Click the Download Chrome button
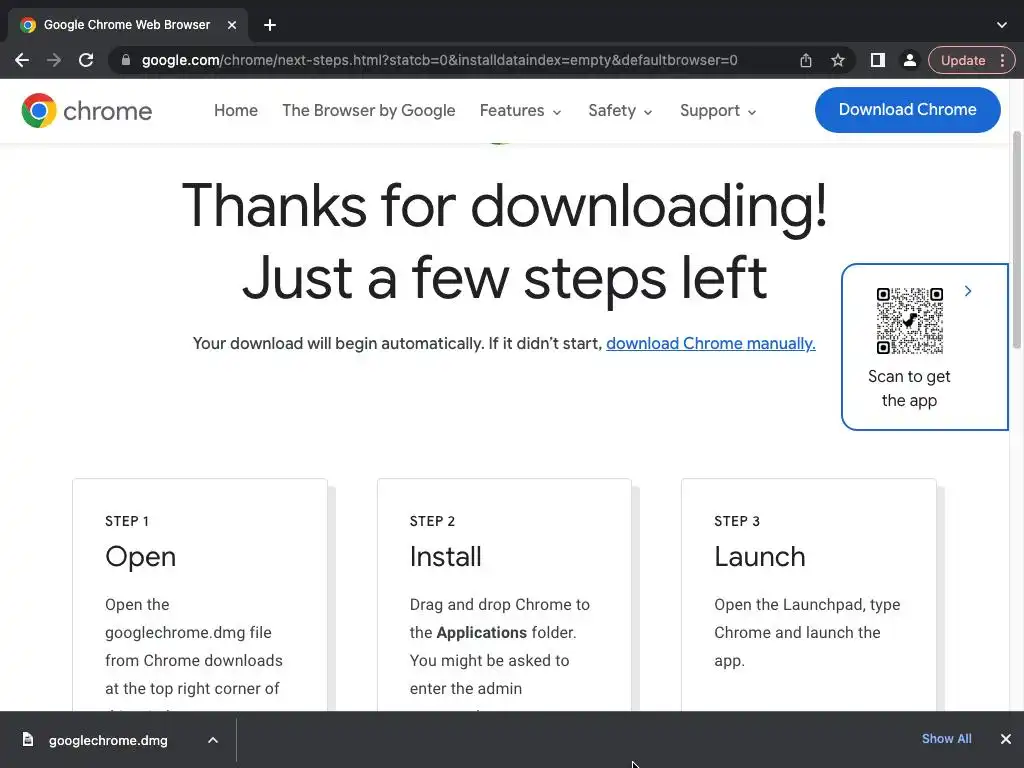The width and height of the screenshot is (1024, 768). (x=907, y=110)
